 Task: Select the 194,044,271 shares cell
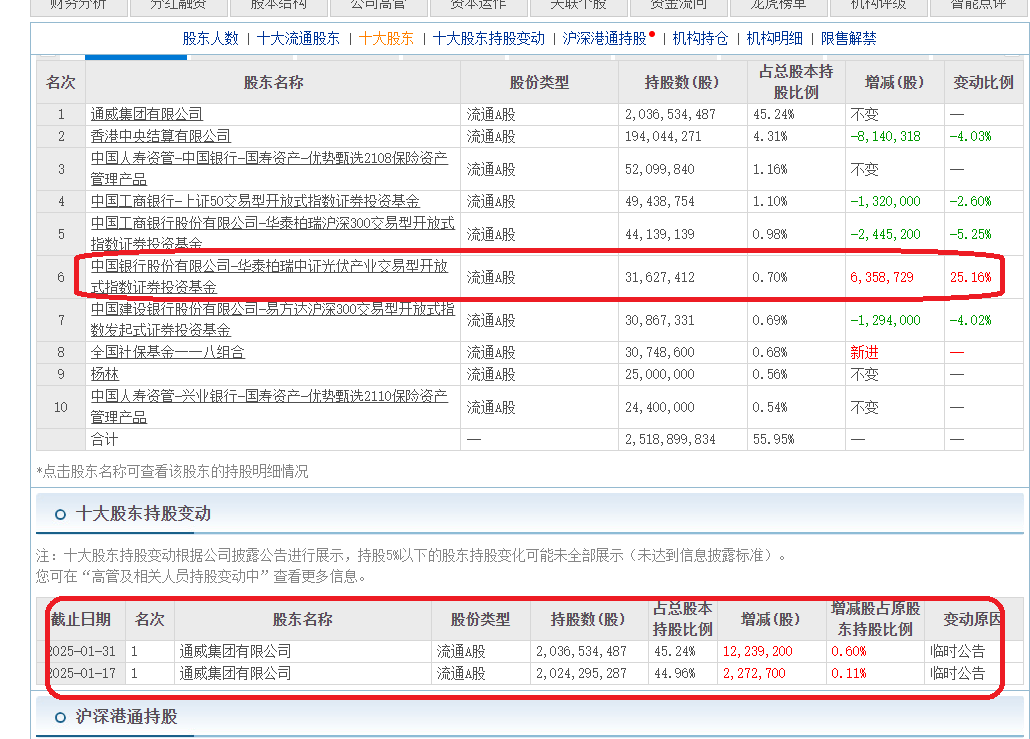(663, 136)
